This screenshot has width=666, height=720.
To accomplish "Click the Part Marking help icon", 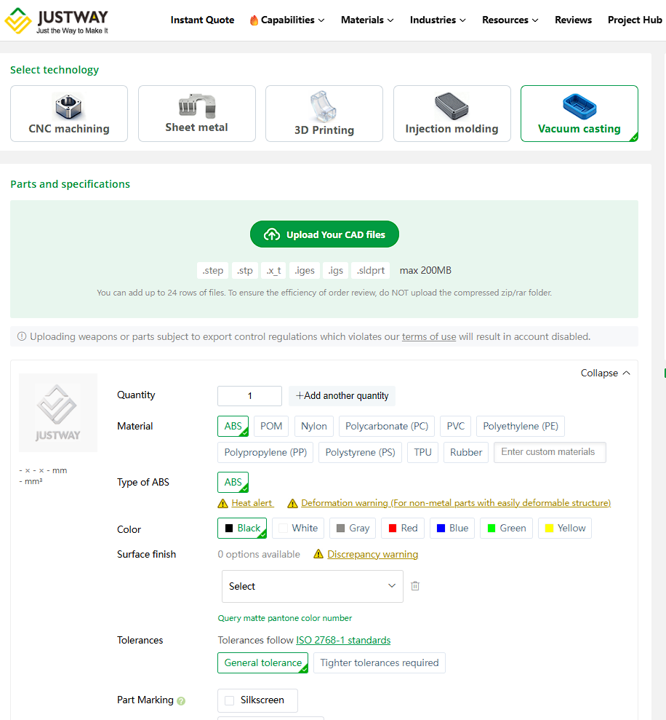I will click(181, 701).
